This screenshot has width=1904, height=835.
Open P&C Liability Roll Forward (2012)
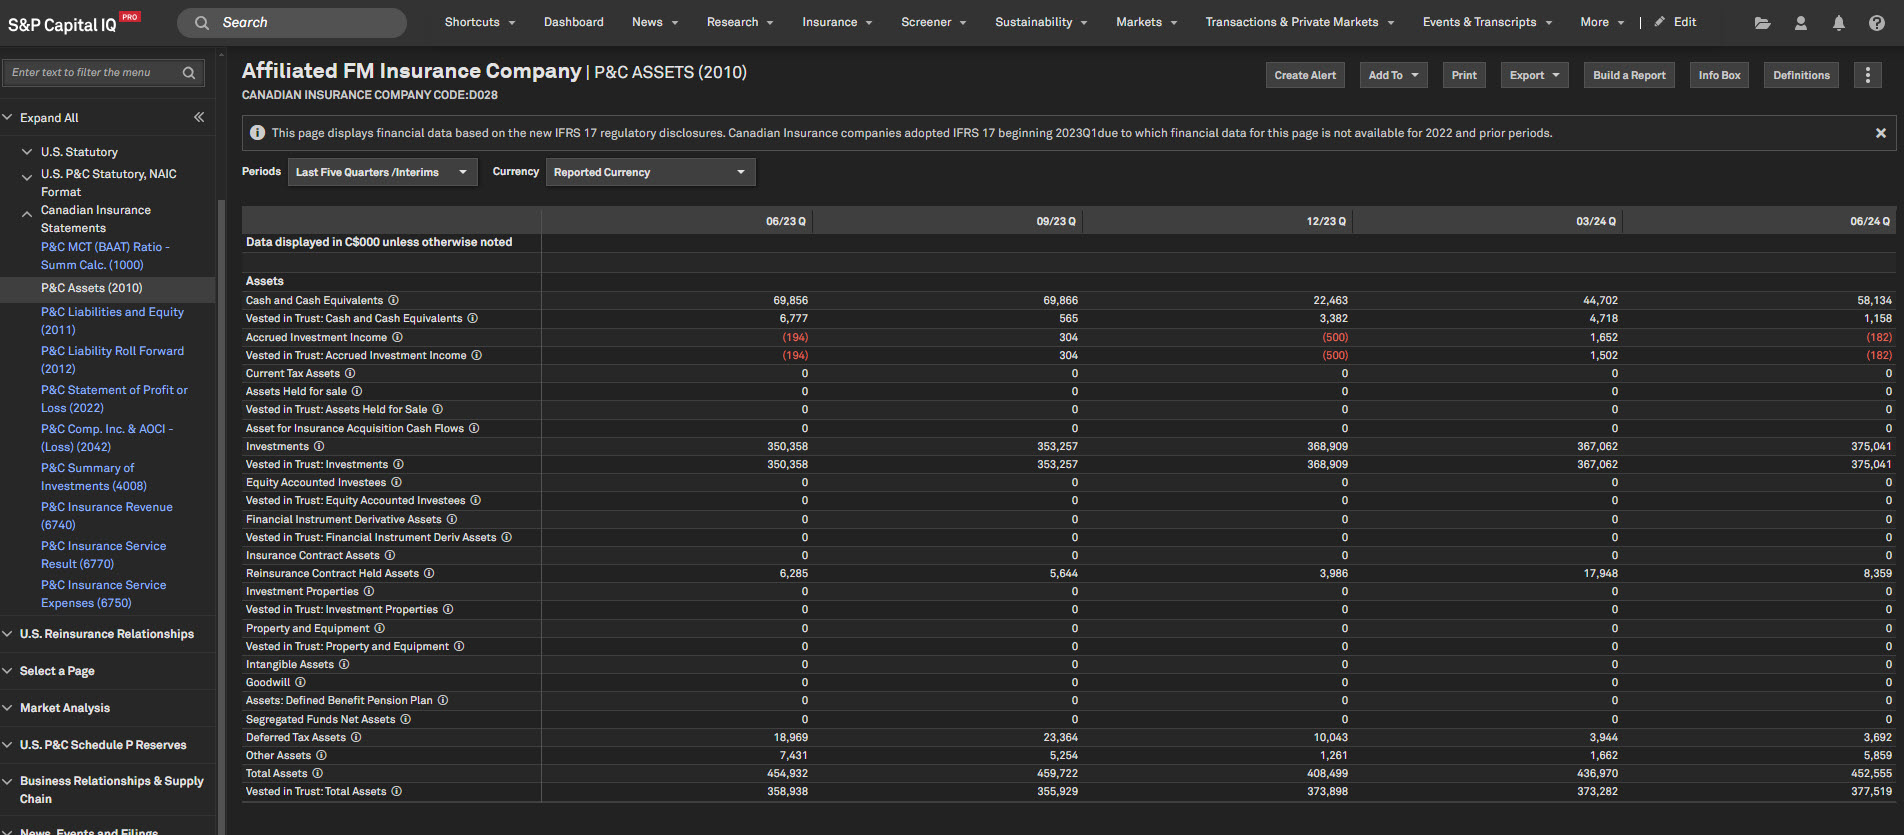[x=112, y=360]
